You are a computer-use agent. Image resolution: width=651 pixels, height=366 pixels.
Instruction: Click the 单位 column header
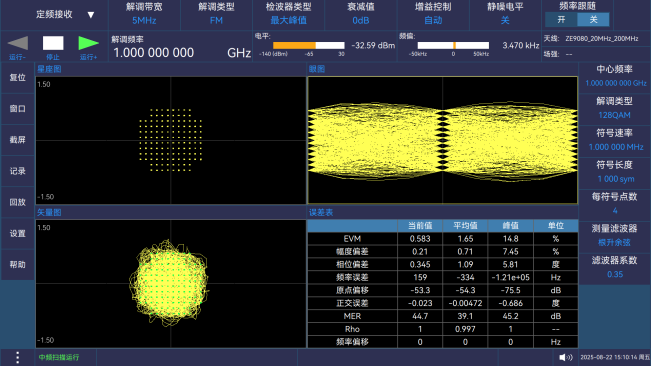click(556, 226)
